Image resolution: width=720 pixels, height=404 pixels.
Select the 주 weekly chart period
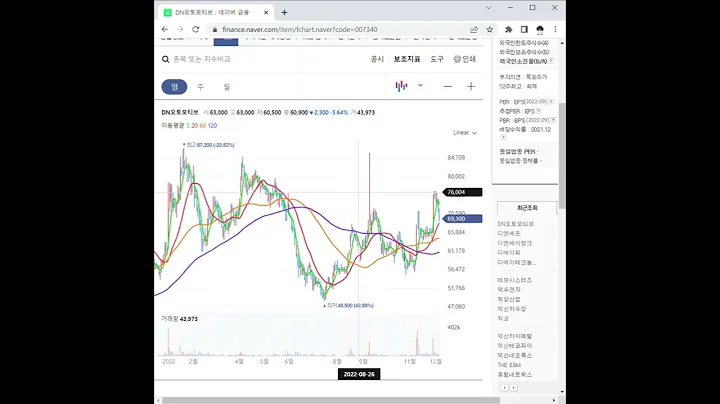click(x=201, y=87)
